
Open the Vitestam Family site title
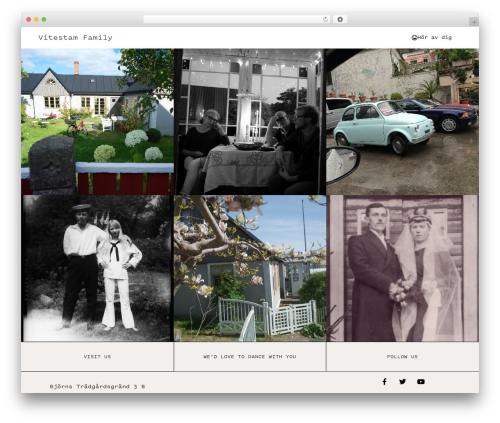click(x=75, y=38)
